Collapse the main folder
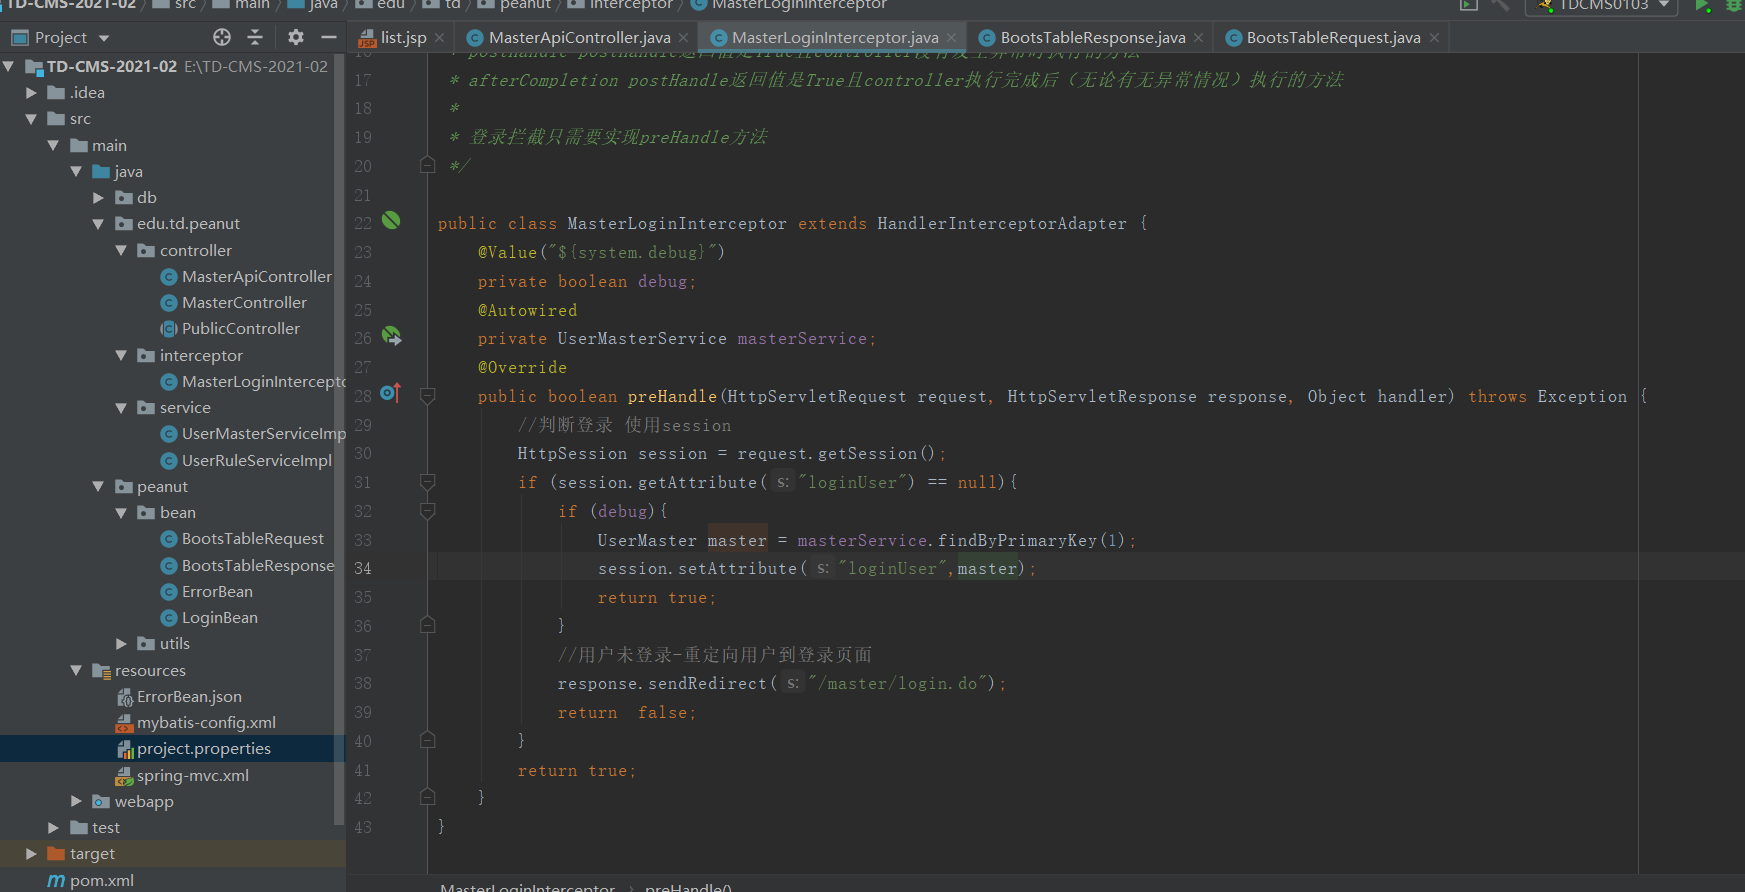The height and width of the screenshot is (892, 1745). 53,145
